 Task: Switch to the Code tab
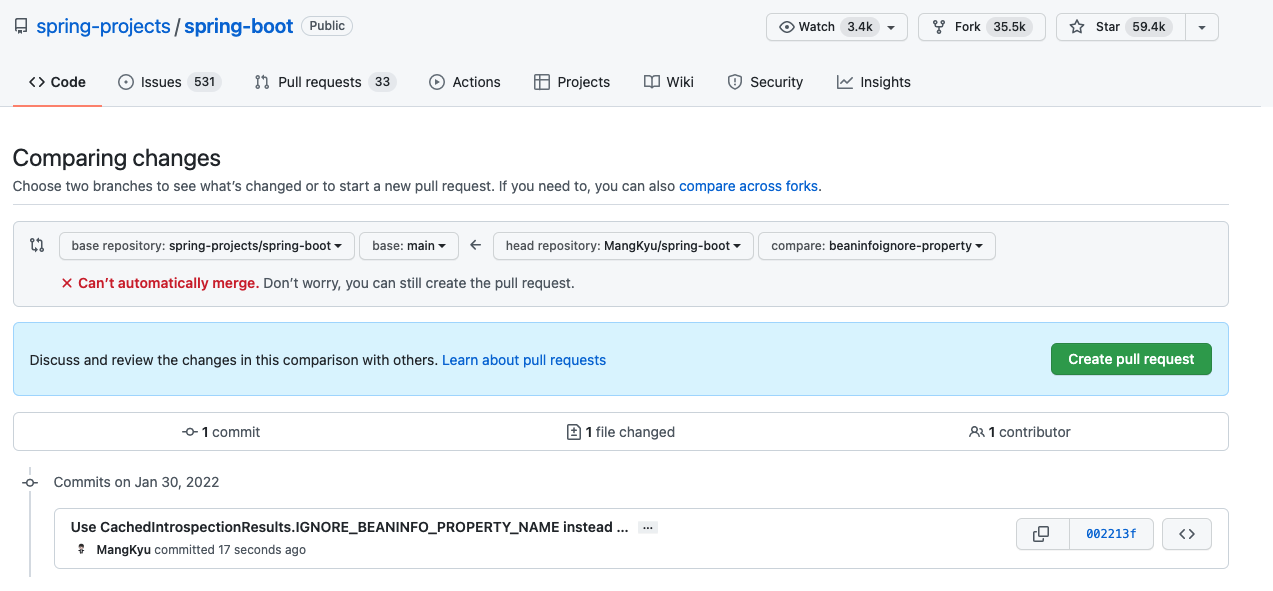(57, 82)
